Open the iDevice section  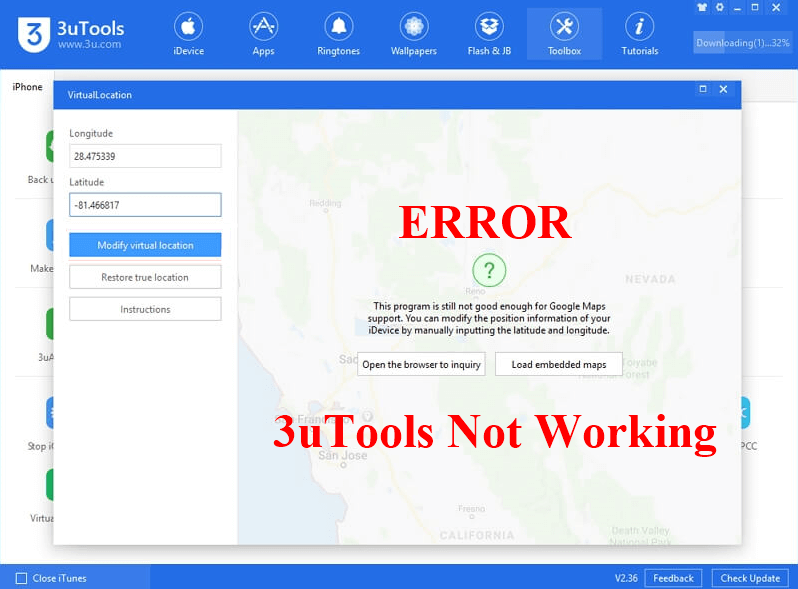click(188, 34)
